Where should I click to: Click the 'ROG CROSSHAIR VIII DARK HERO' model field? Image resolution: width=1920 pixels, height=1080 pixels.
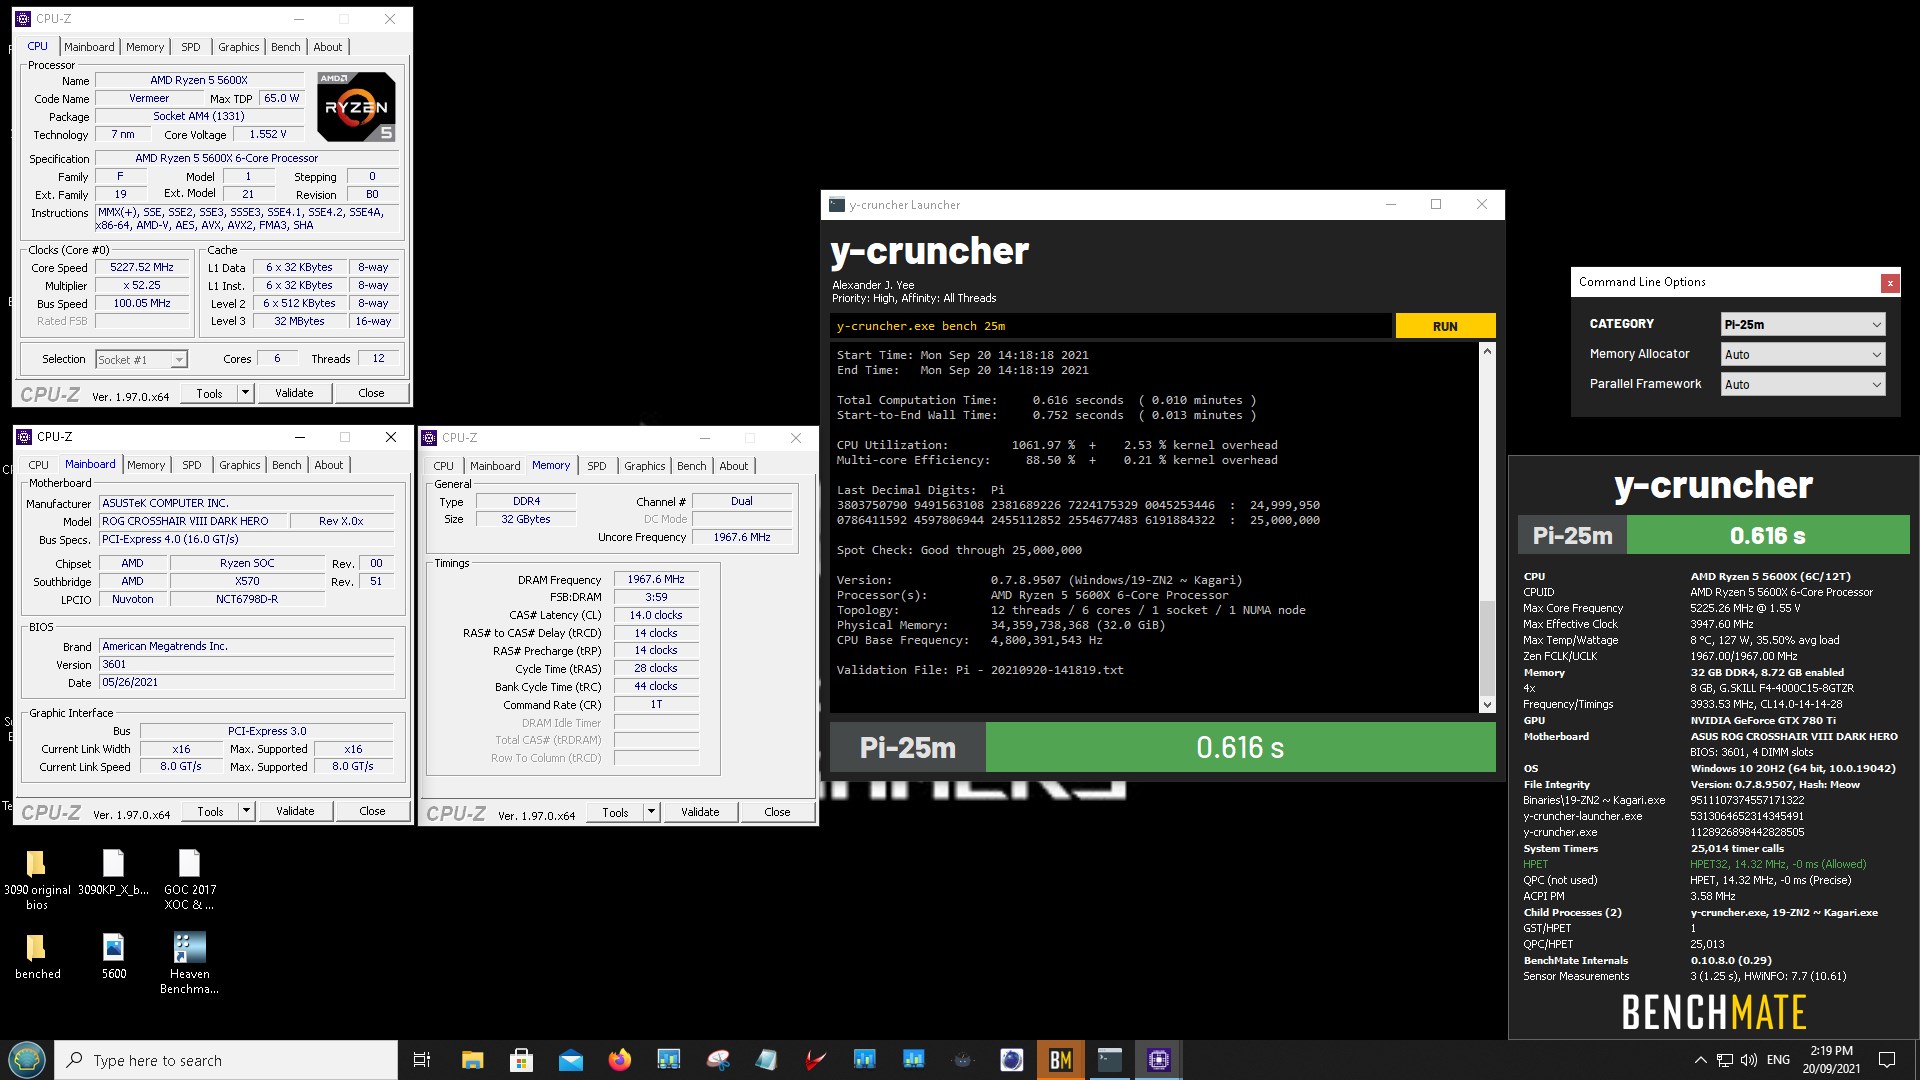(193, 521)
